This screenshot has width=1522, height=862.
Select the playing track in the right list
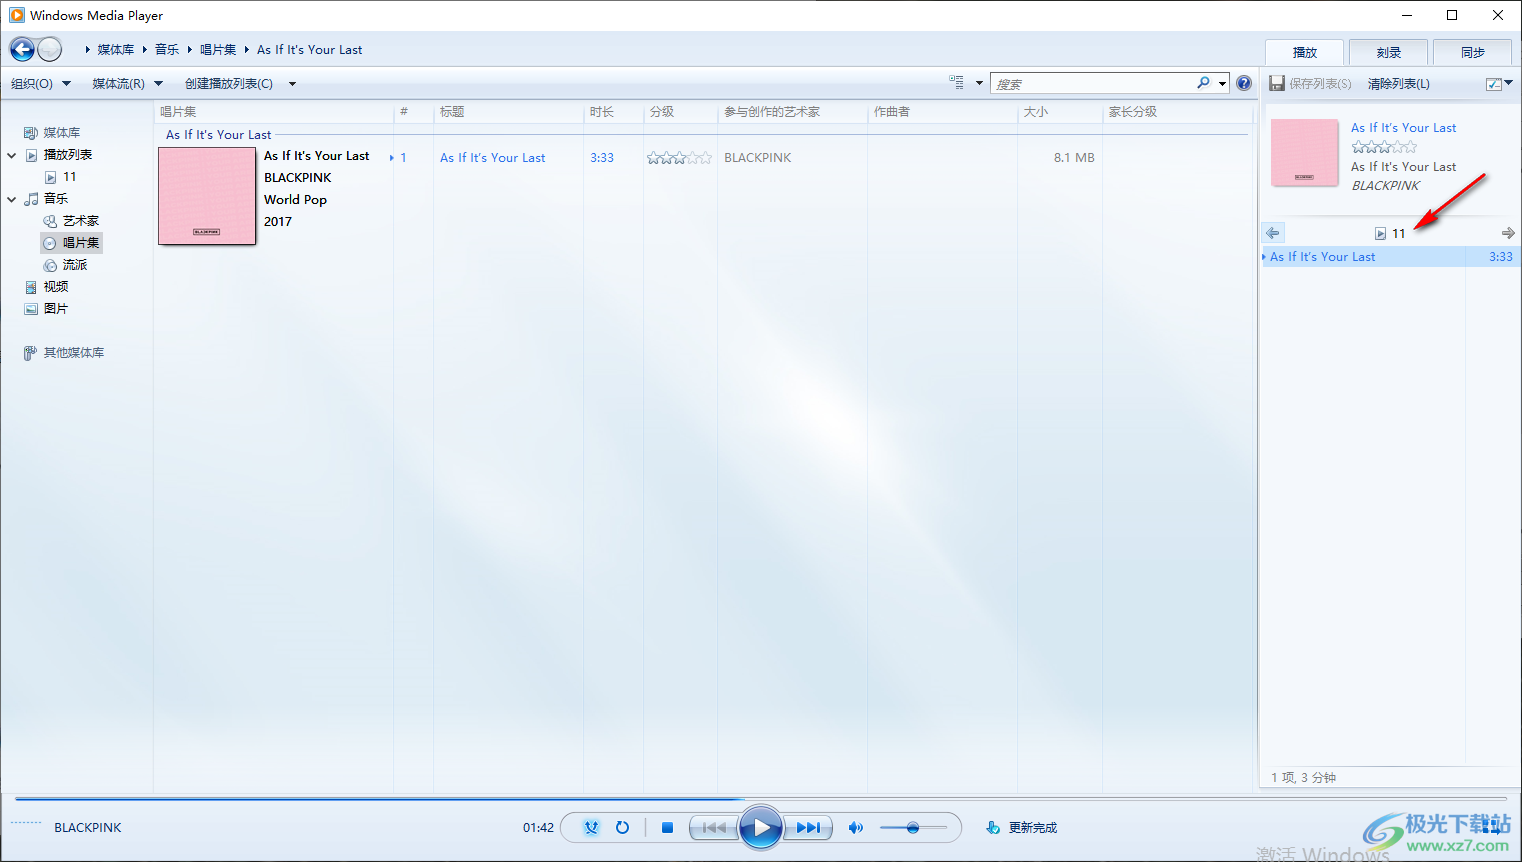coord(1391,257)
